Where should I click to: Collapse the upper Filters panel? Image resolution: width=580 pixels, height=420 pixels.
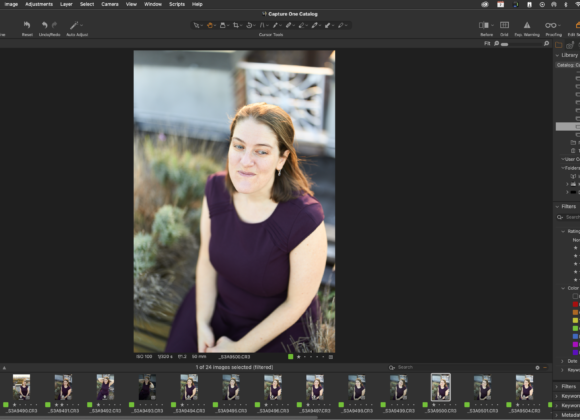click(x=557, y=206)
